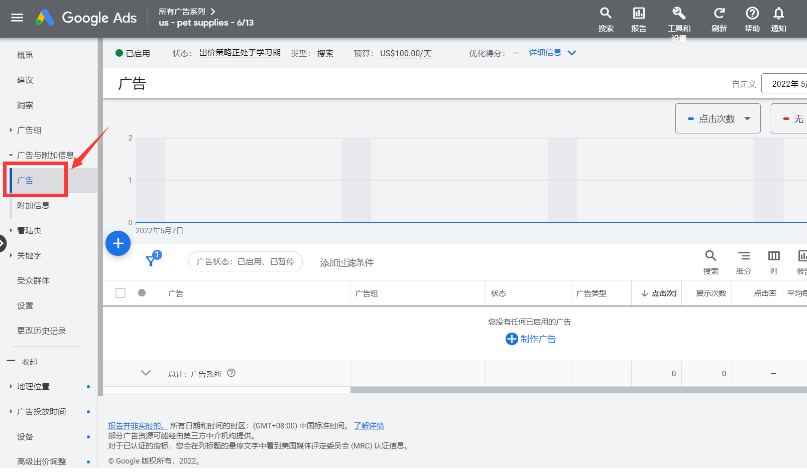Open the notifications bell icon
The image size is (807, 472).
[x=779, y=13]
